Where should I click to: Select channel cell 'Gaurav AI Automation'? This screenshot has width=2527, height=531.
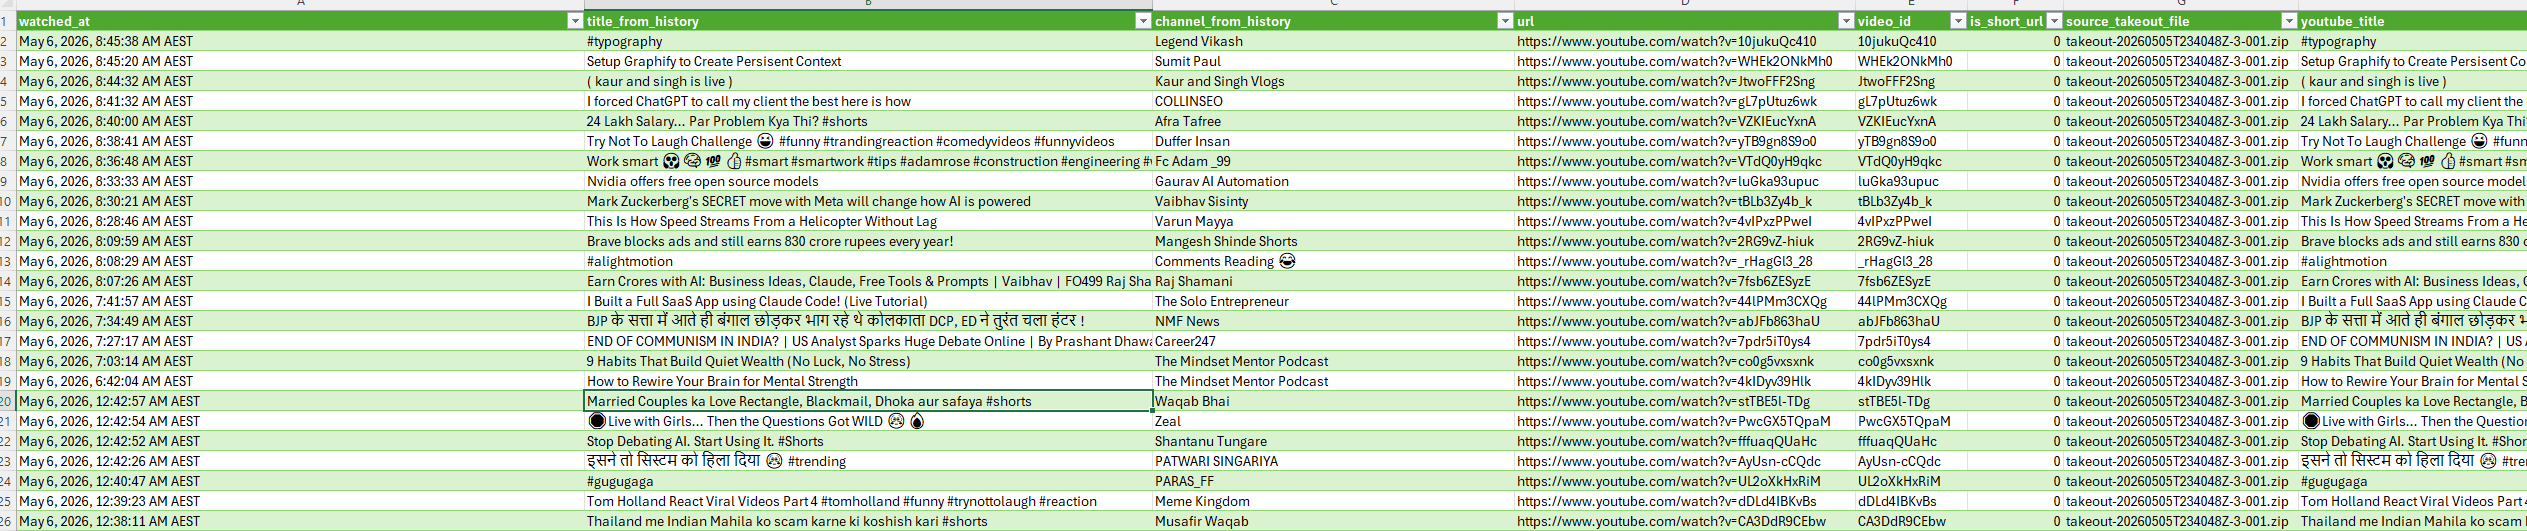(1333, 181)
